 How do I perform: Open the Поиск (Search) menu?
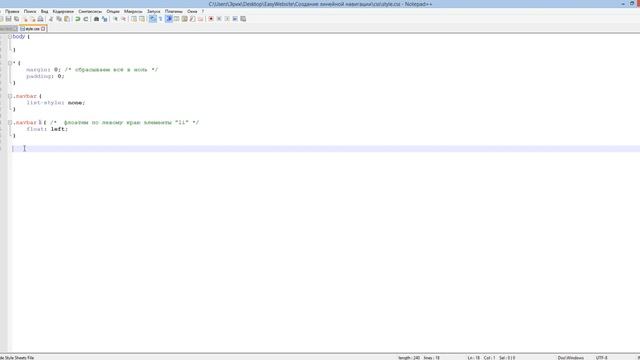[x=30, y=11]
